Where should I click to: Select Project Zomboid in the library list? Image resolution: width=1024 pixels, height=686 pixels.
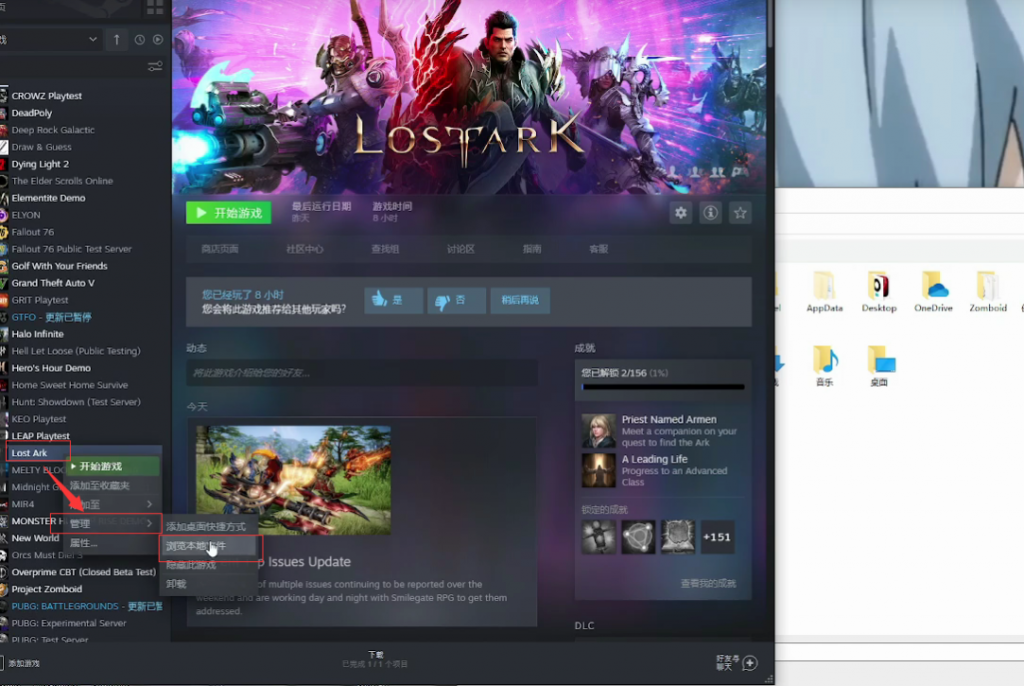click(47, 589)
